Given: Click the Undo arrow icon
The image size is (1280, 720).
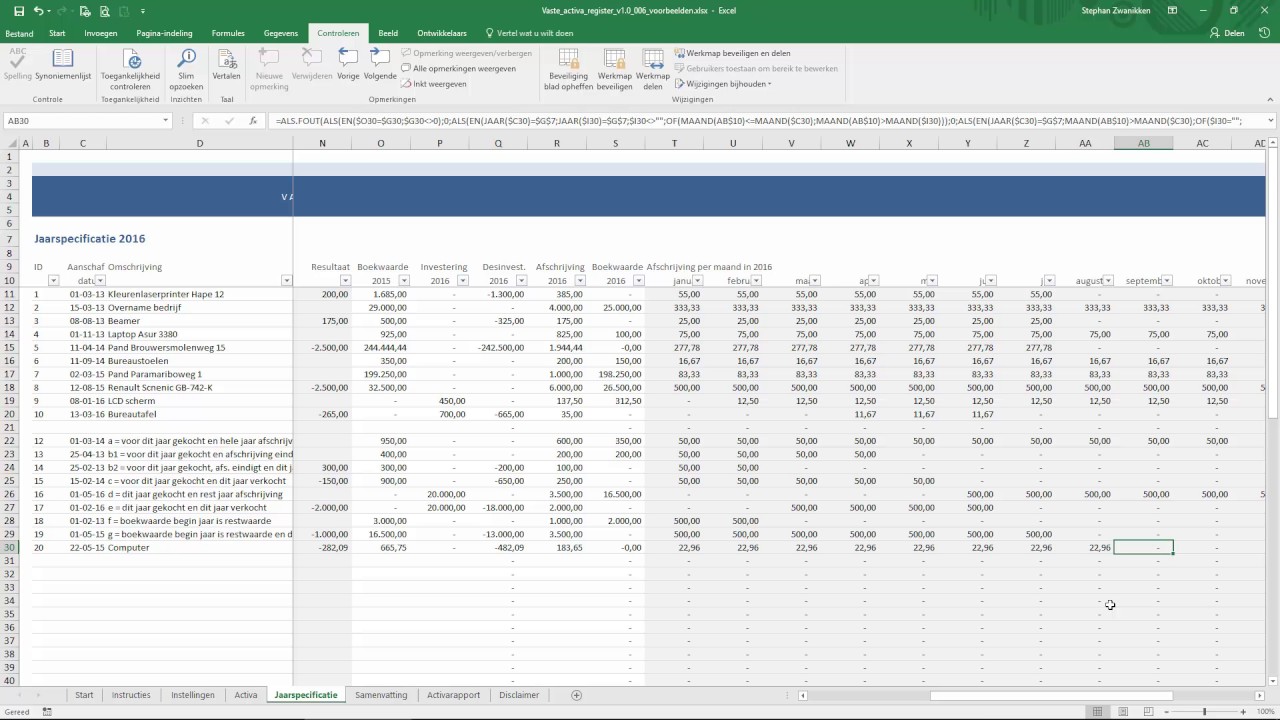Looking at the screenshot, I should pos(38,10).
